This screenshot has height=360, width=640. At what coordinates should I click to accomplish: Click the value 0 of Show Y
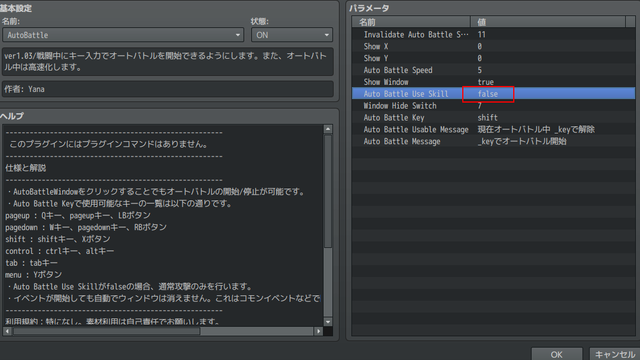(x=480, y=58)
